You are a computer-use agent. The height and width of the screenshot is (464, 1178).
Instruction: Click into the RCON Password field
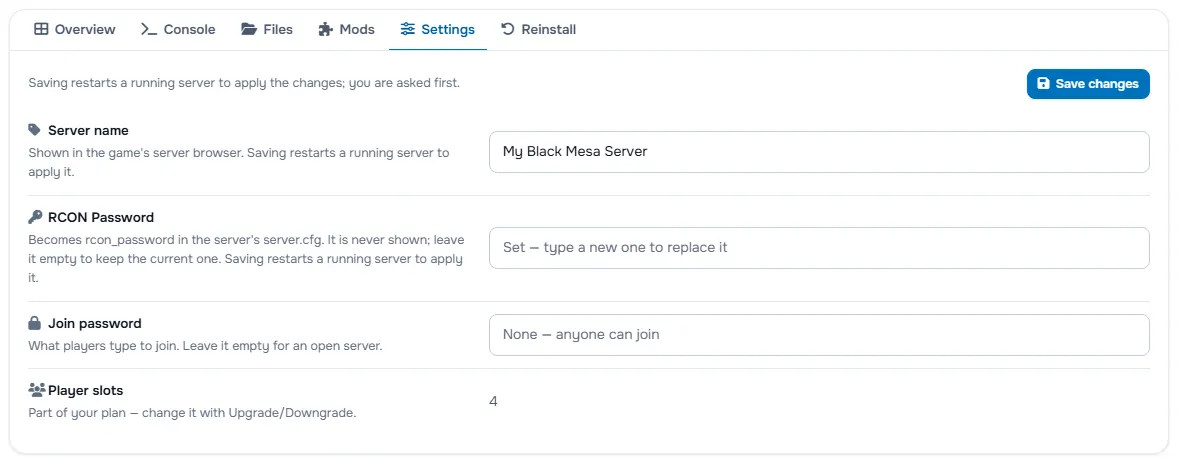pos(819,247)
